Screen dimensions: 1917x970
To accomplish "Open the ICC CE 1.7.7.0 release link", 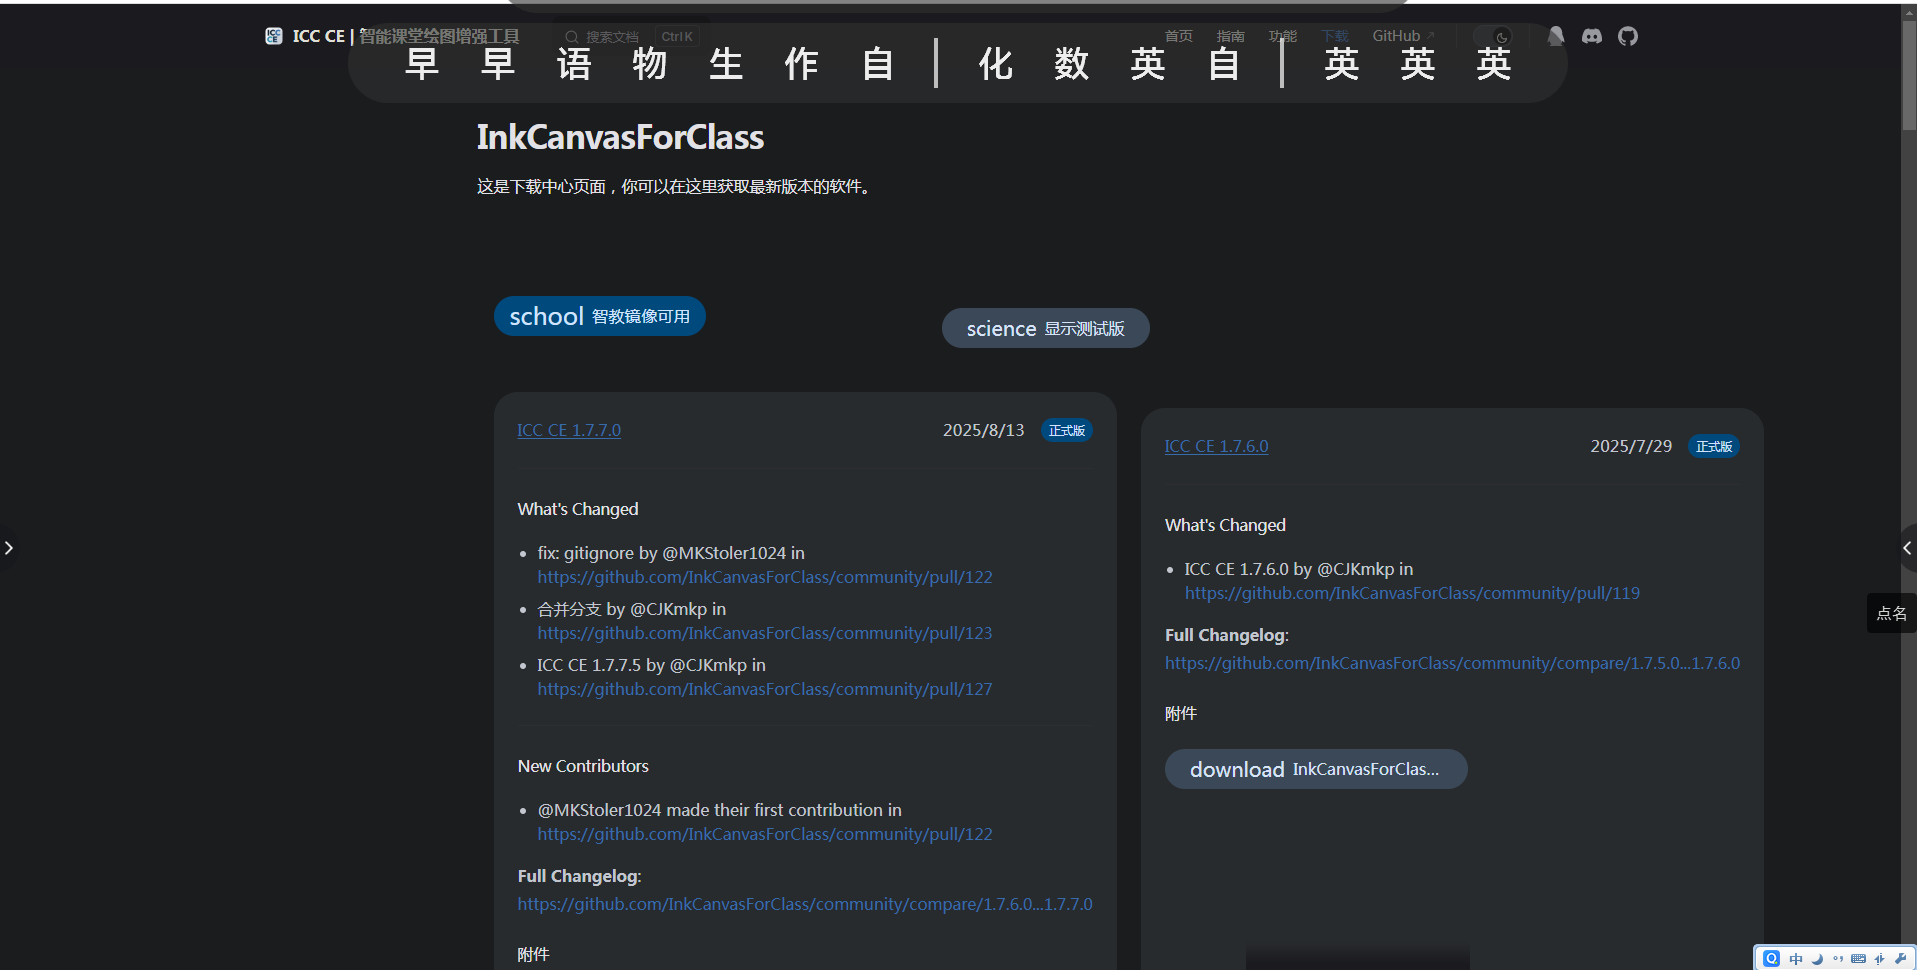I will pyautogui.click(x=569, y=430).
